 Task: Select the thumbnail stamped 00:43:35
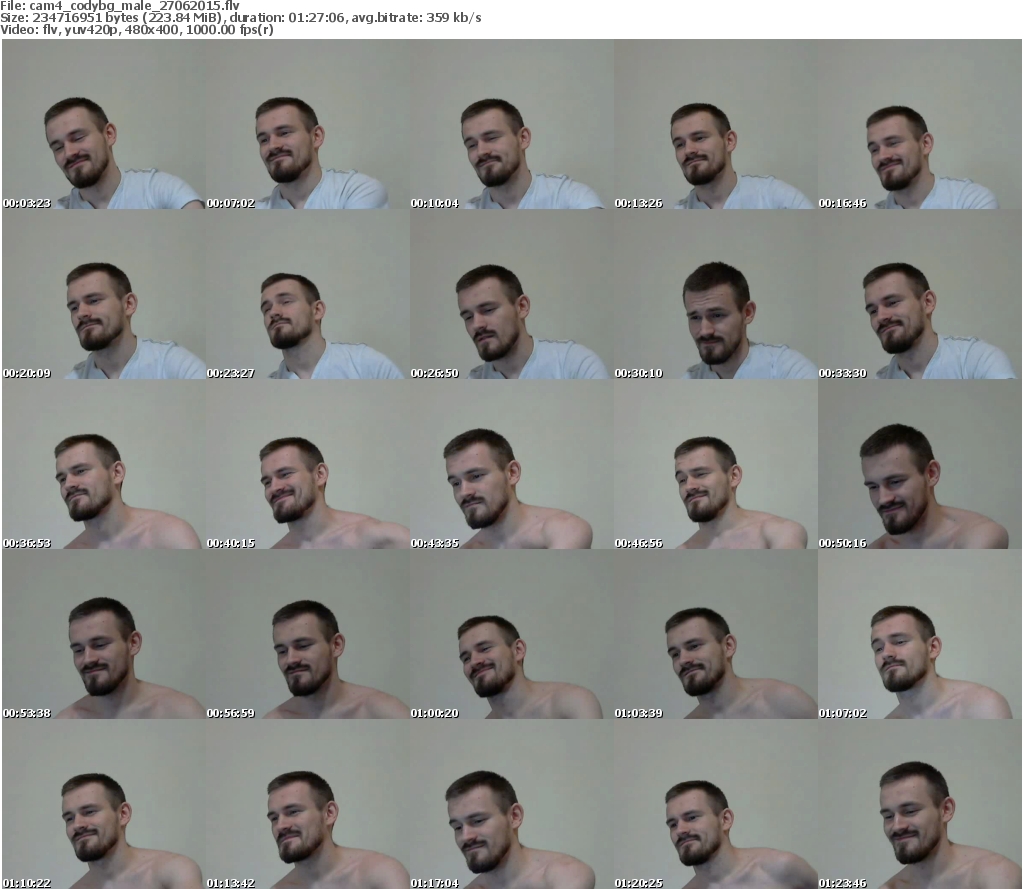512,464
